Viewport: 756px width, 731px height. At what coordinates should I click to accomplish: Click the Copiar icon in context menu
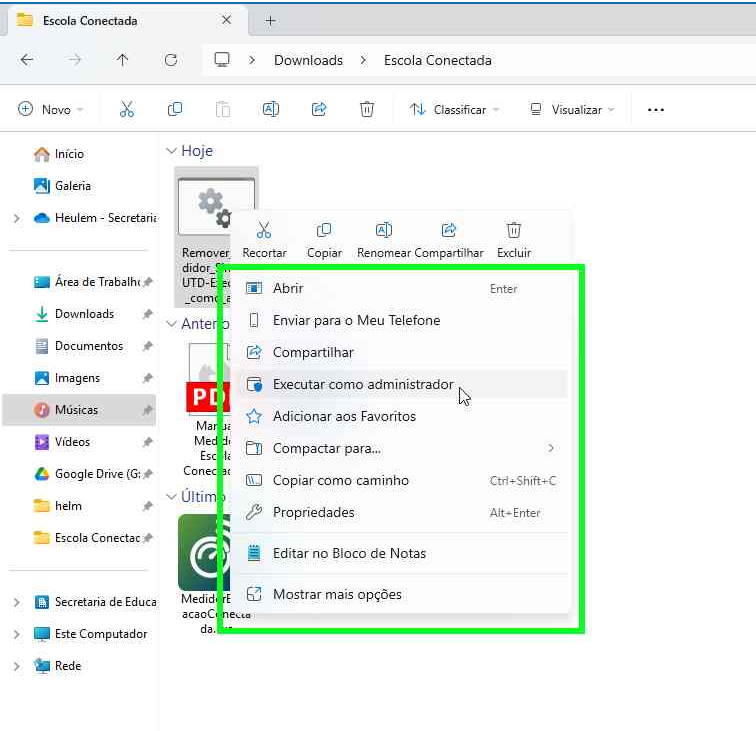click(x=324, y=231)
